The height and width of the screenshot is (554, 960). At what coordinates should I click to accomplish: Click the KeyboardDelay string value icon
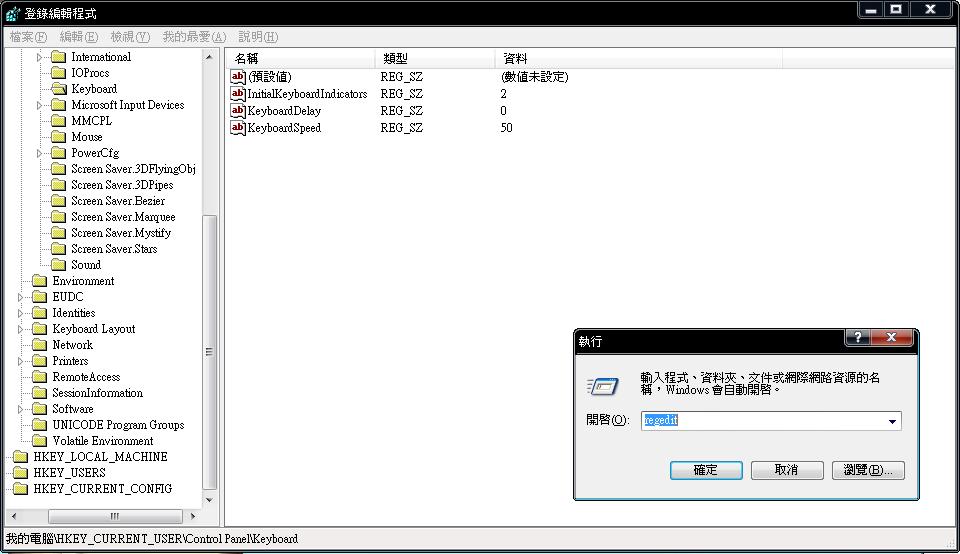[x=238, y=111]
